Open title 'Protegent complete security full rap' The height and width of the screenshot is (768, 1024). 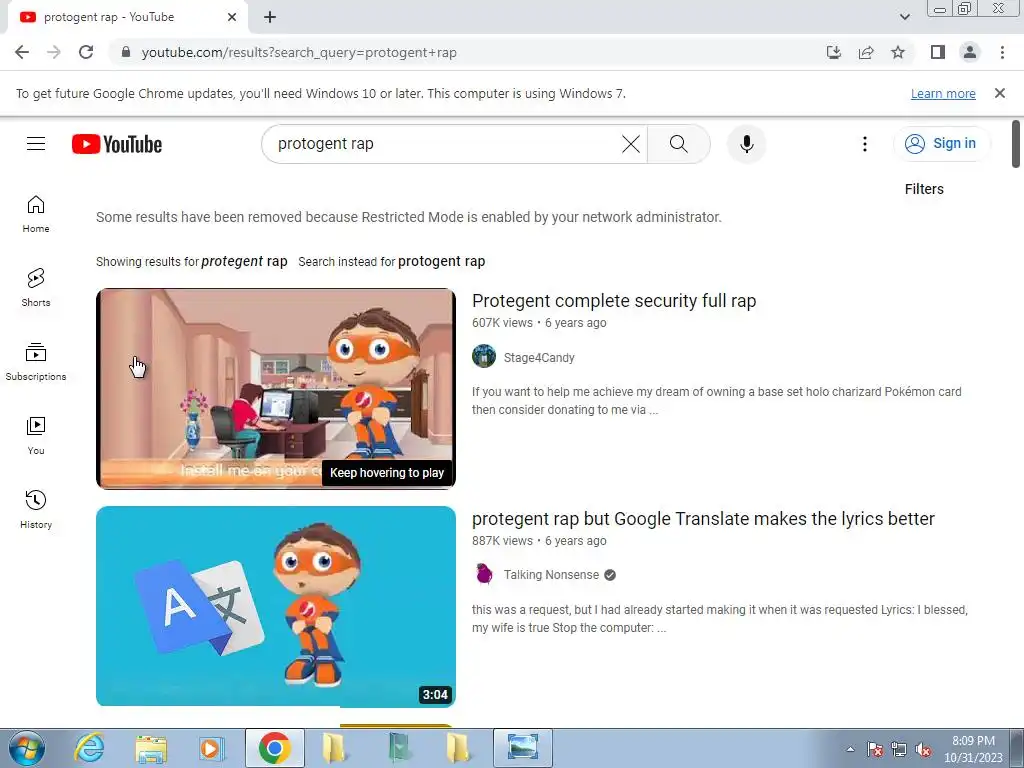[x=614, y=300]
